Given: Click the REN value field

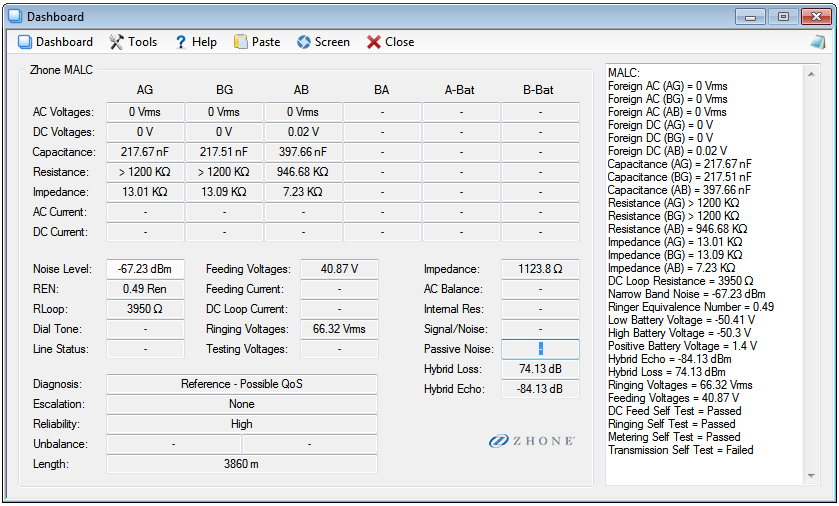Looking at the screenshot, I should coord(145,289).
